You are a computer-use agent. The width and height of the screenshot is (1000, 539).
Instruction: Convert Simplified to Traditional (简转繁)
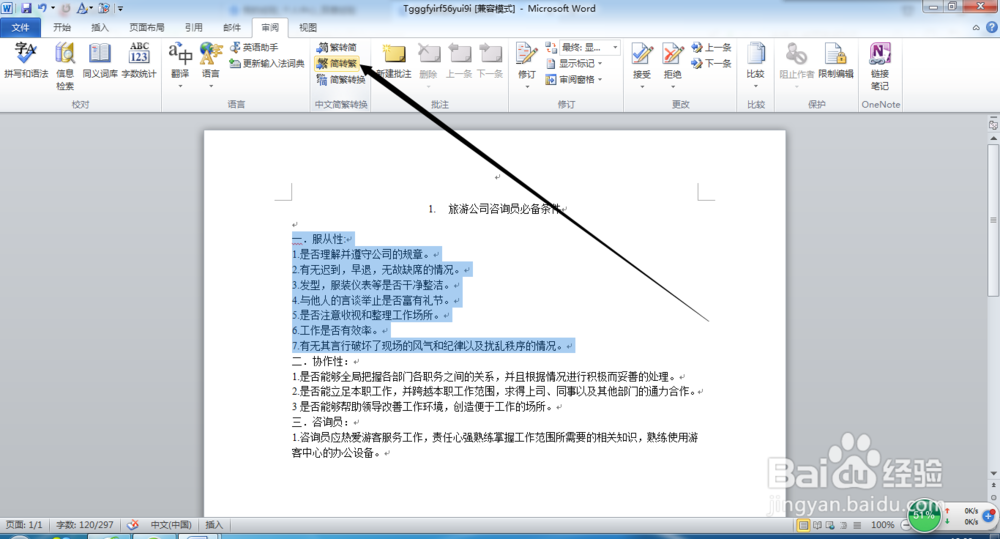337,63
